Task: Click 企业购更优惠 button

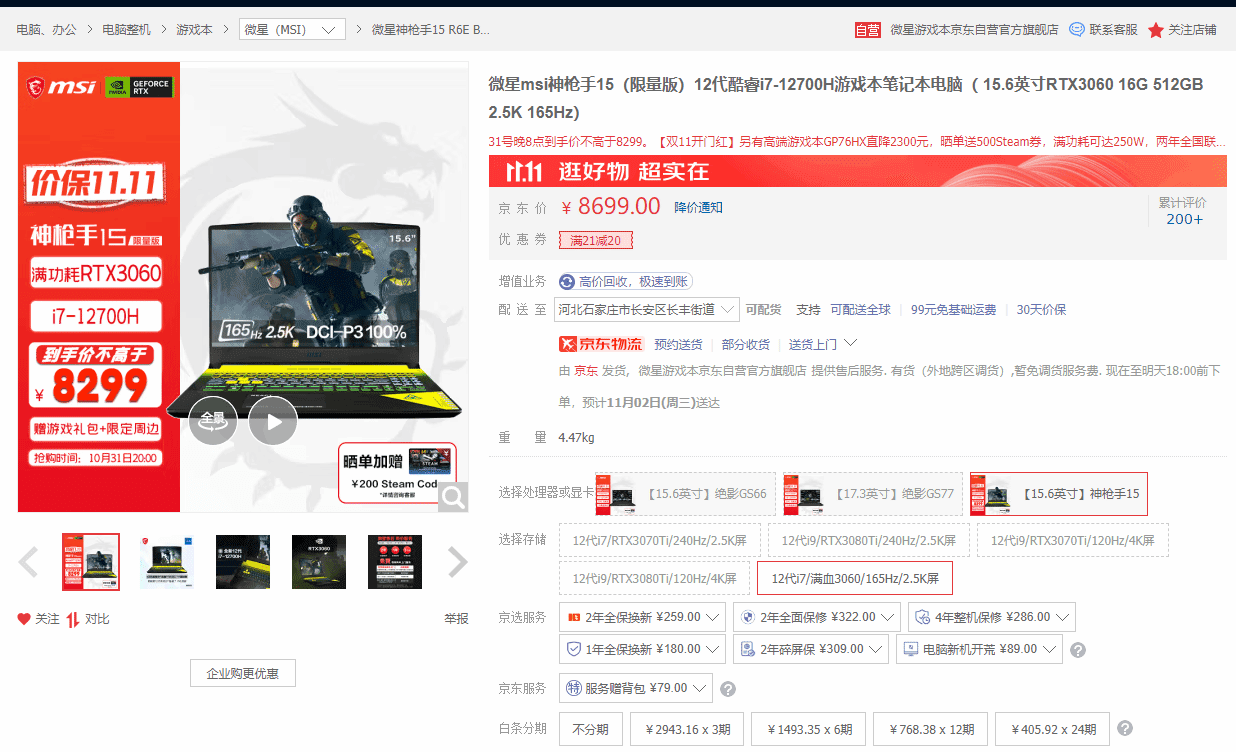Action: 243,674
